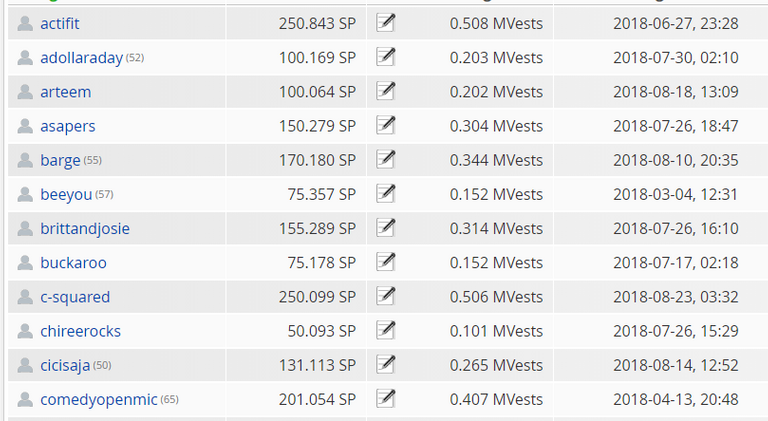Click user avatar icon beside chireerocks
768x421 pixels.
click(x=25, y=331)
